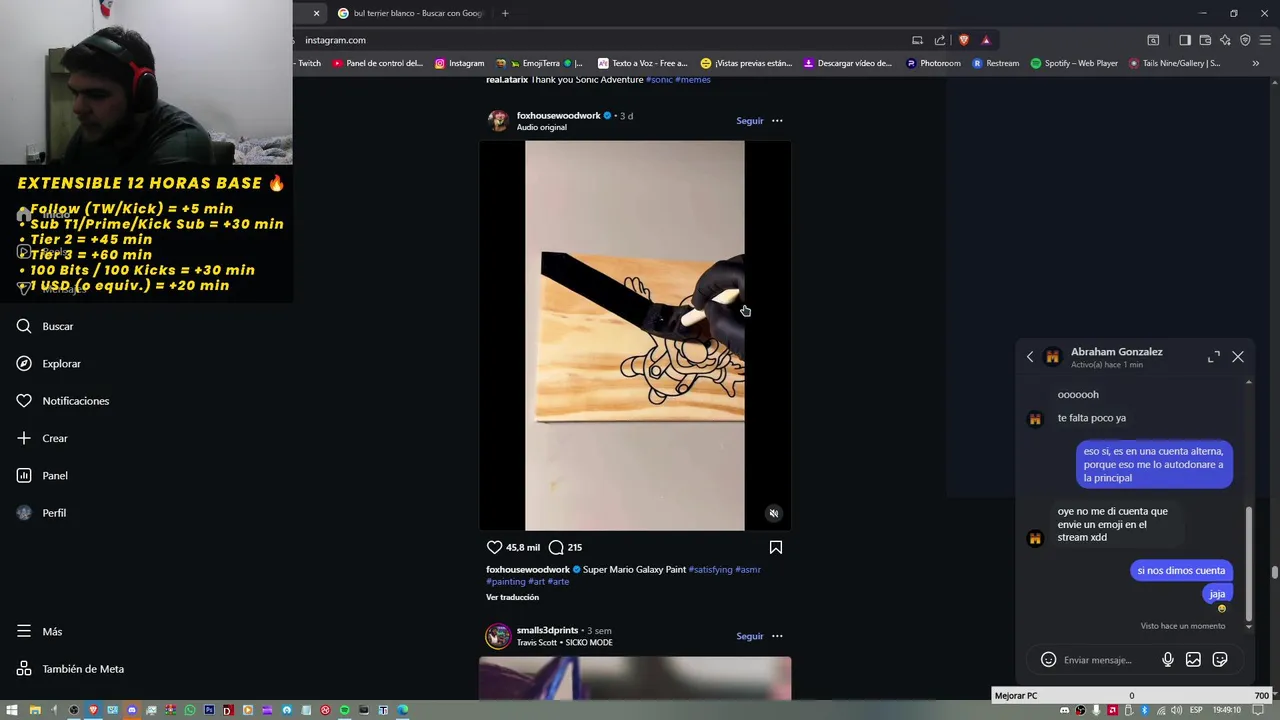The width and height of the screenshot is (1280, 720).
Task: Click the Instagram page scrollbar
Action: coord(1274,572)
